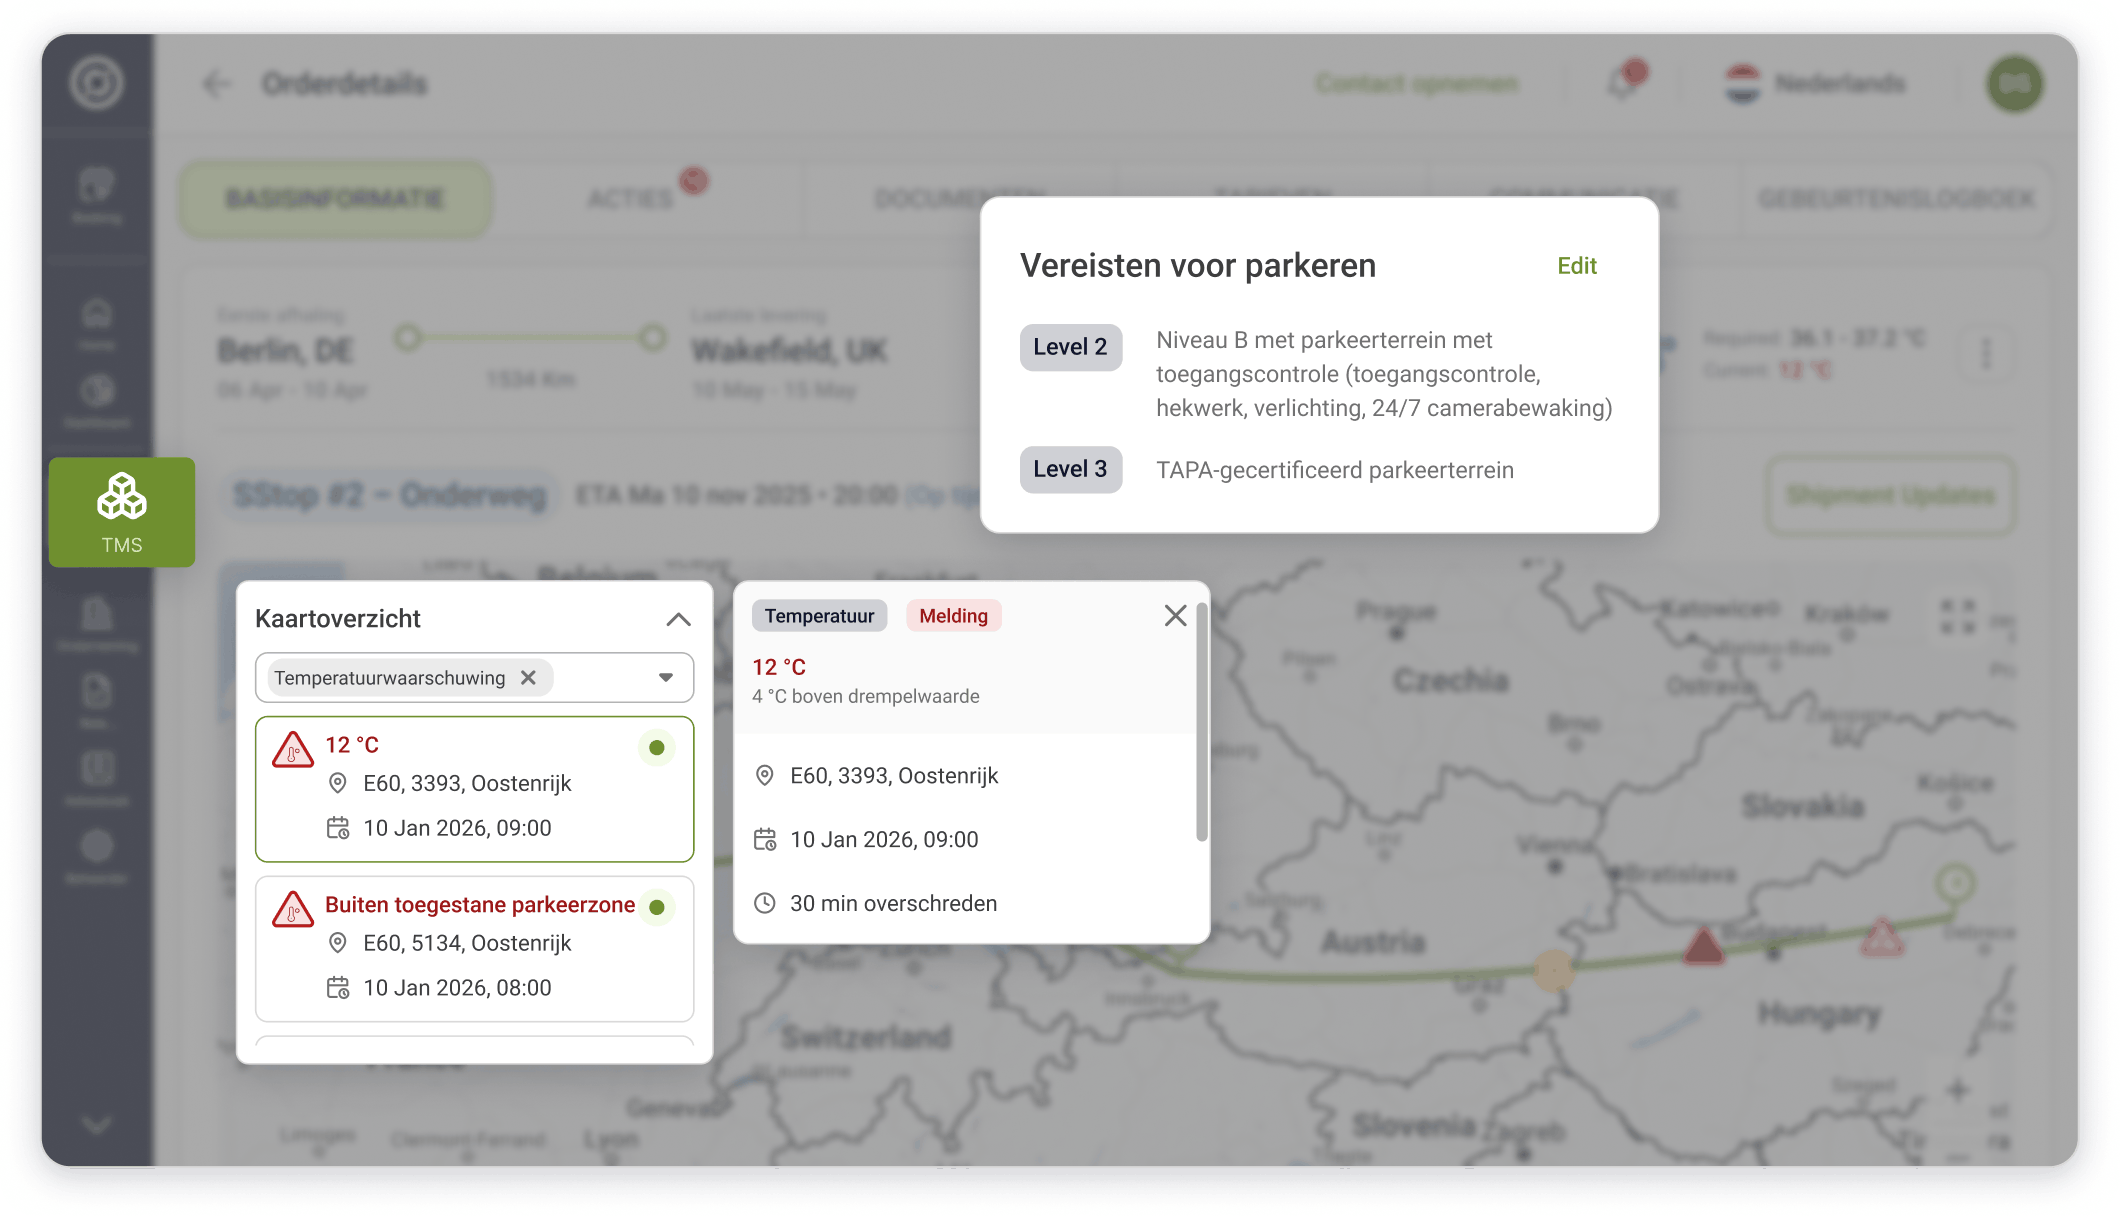
Task: Click the warning triangle on the parkeerzone card
Action: (x=293, y=910)
